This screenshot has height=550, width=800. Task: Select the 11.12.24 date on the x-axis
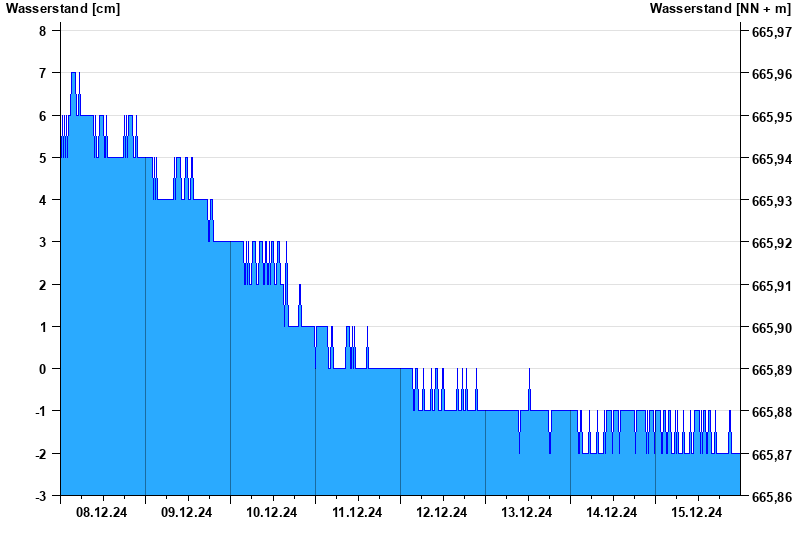tap(357, 513)
